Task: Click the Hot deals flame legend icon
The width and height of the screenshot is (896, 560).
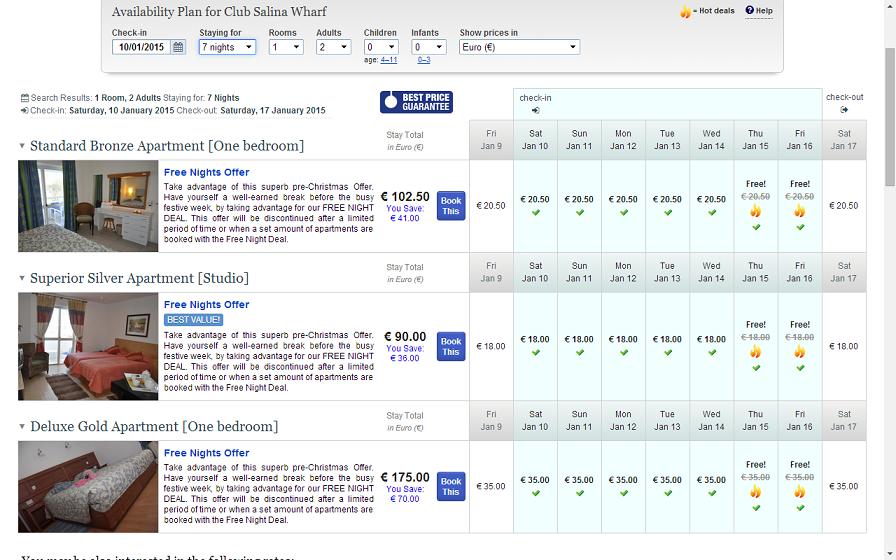Action: point(685,11)
